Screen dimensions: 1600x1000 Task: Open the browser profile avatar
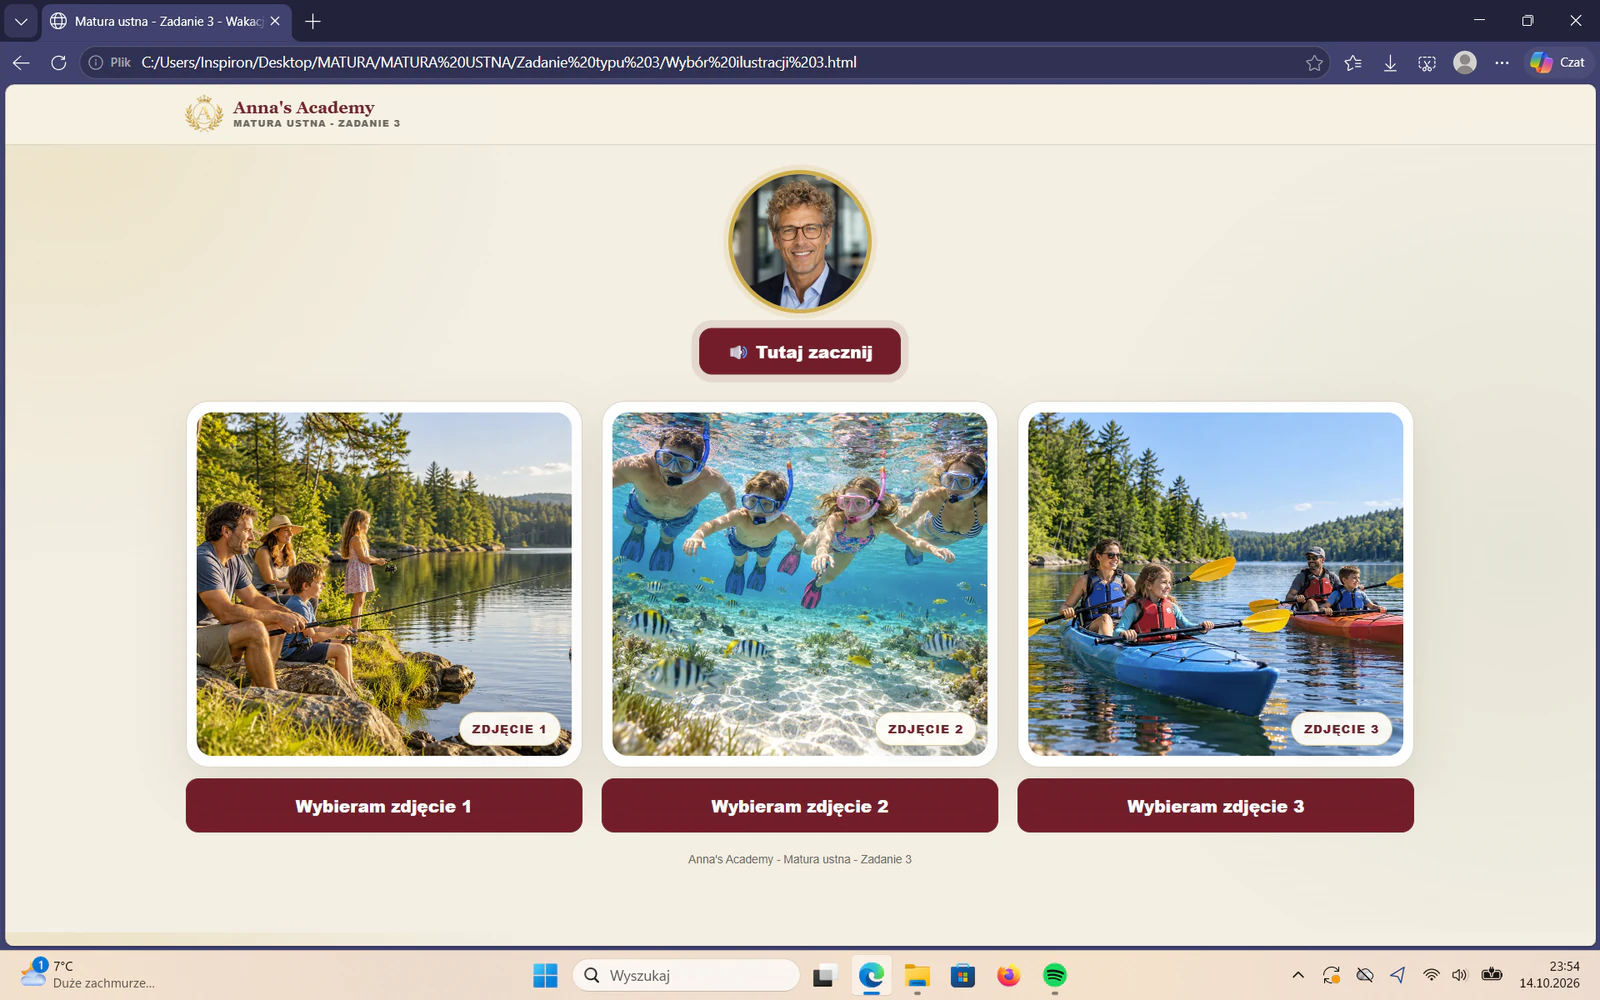[1465, 62]
